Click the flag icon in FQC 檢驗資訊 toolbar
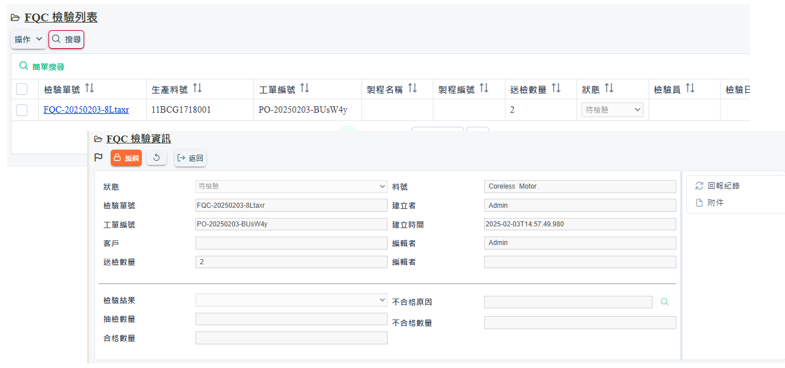The image size is (785, 368). [x=99, y=158]
